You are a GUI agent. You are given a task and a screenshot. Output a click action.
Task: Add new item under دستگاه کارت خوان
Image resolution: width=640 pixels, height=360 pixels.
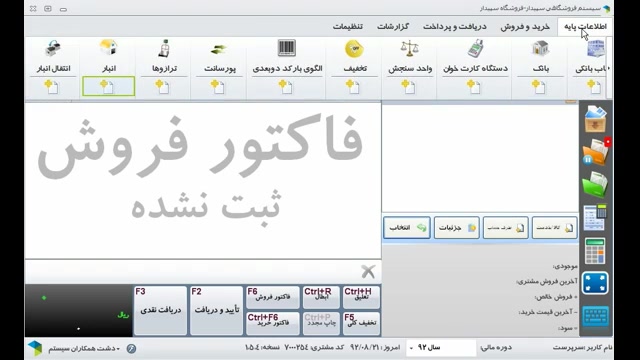click(473, 87)
